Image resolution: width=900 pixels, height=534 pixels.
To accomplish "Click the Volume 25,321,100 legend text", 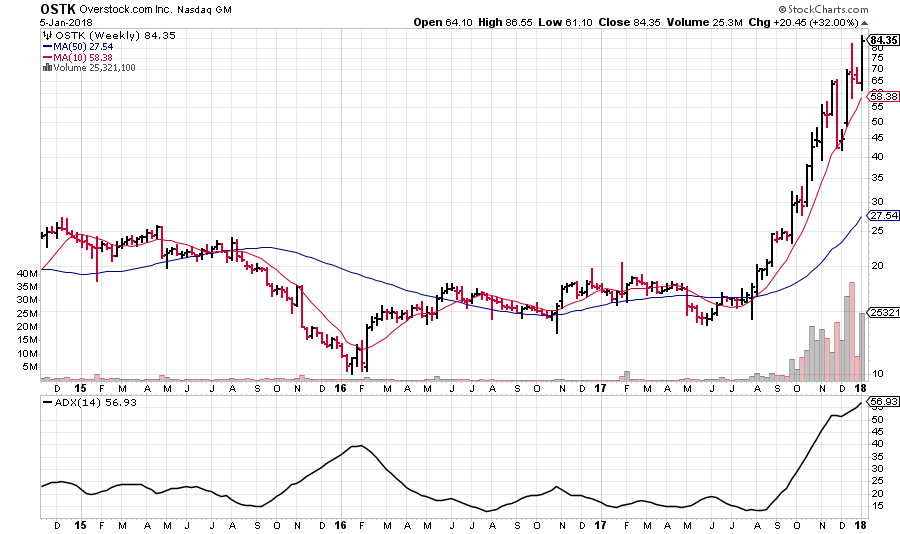I will click(94, 68).
